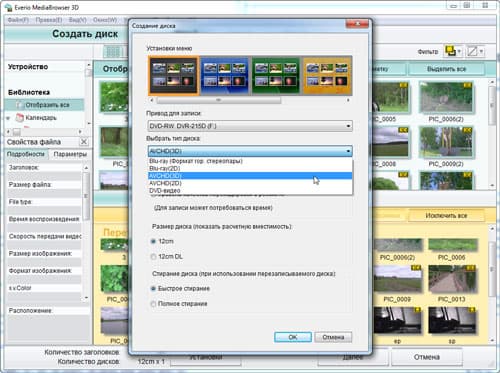Click the yellow filter icon
This screenshot has width=500, height=373.
click(x=450, y=51)
